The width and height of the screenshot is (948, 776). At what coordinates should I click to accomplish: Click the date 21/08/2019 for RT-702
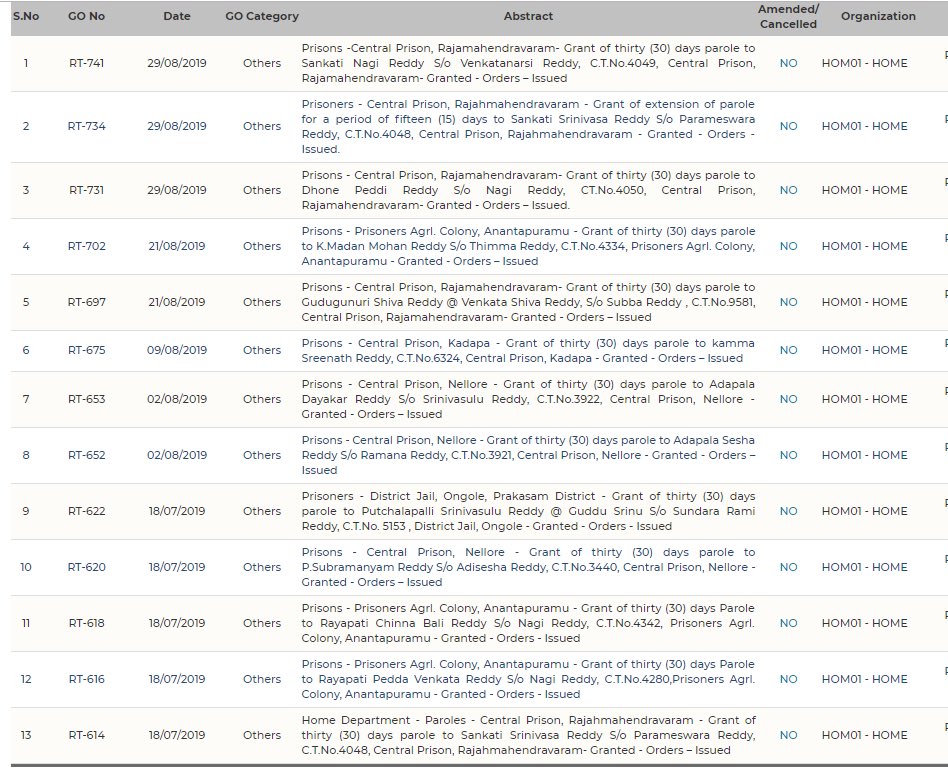(177, 247)
